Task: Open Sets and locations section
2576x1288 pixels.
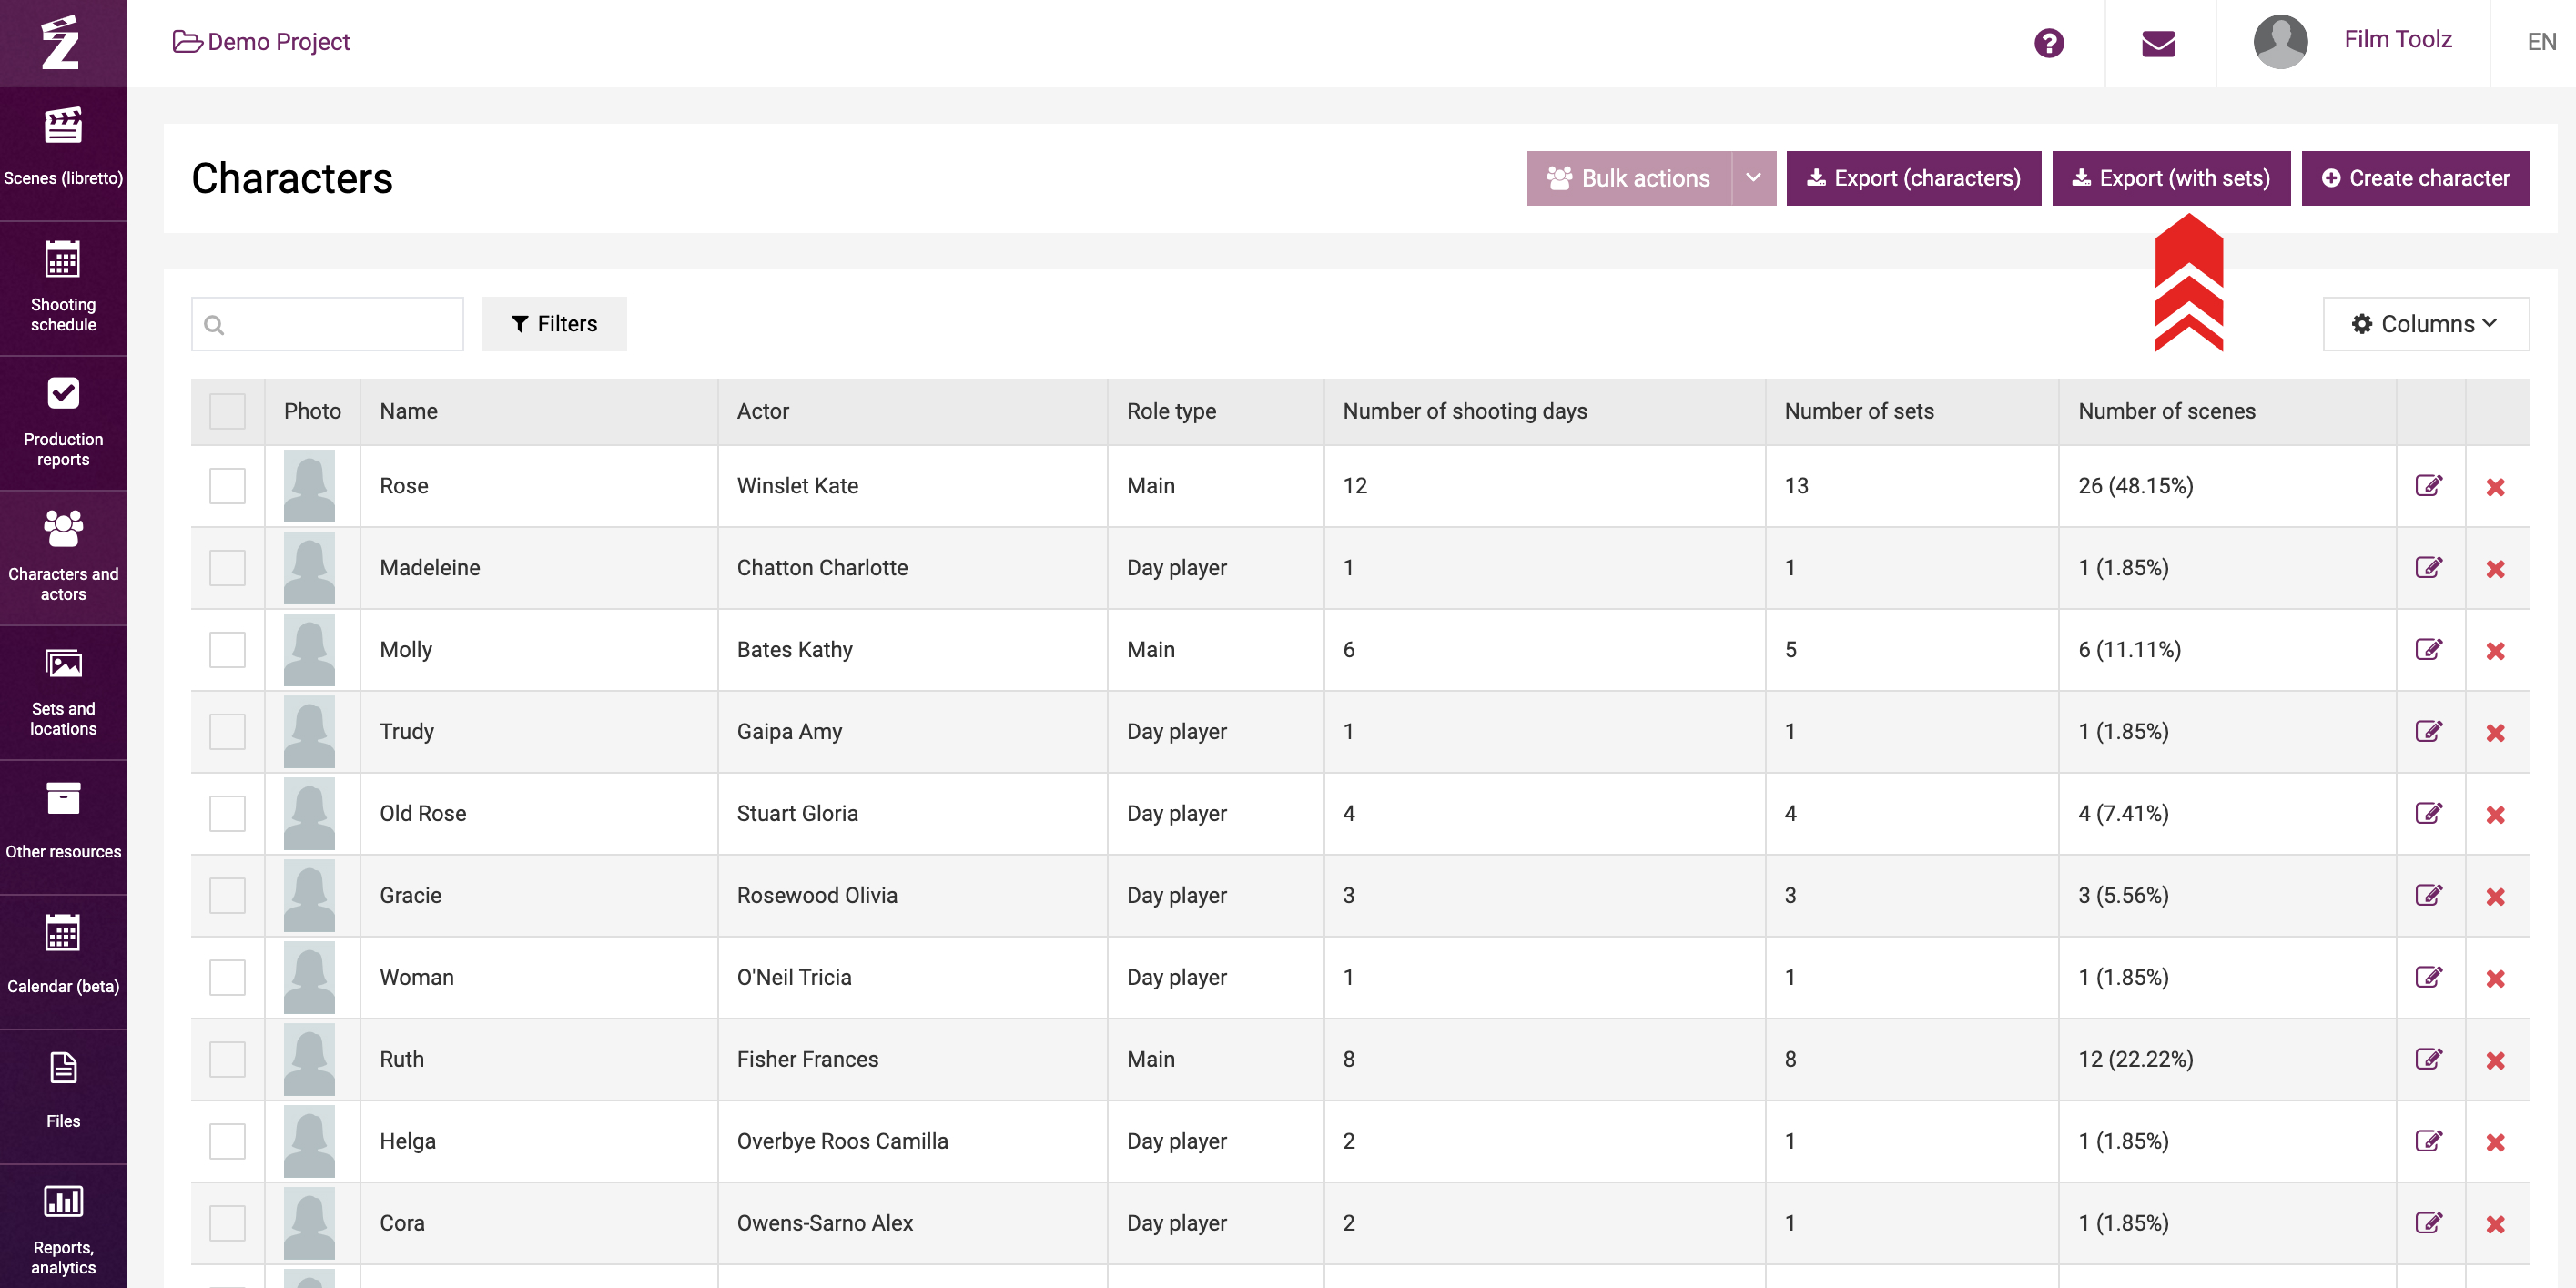Action: click(x=63, y=693)
